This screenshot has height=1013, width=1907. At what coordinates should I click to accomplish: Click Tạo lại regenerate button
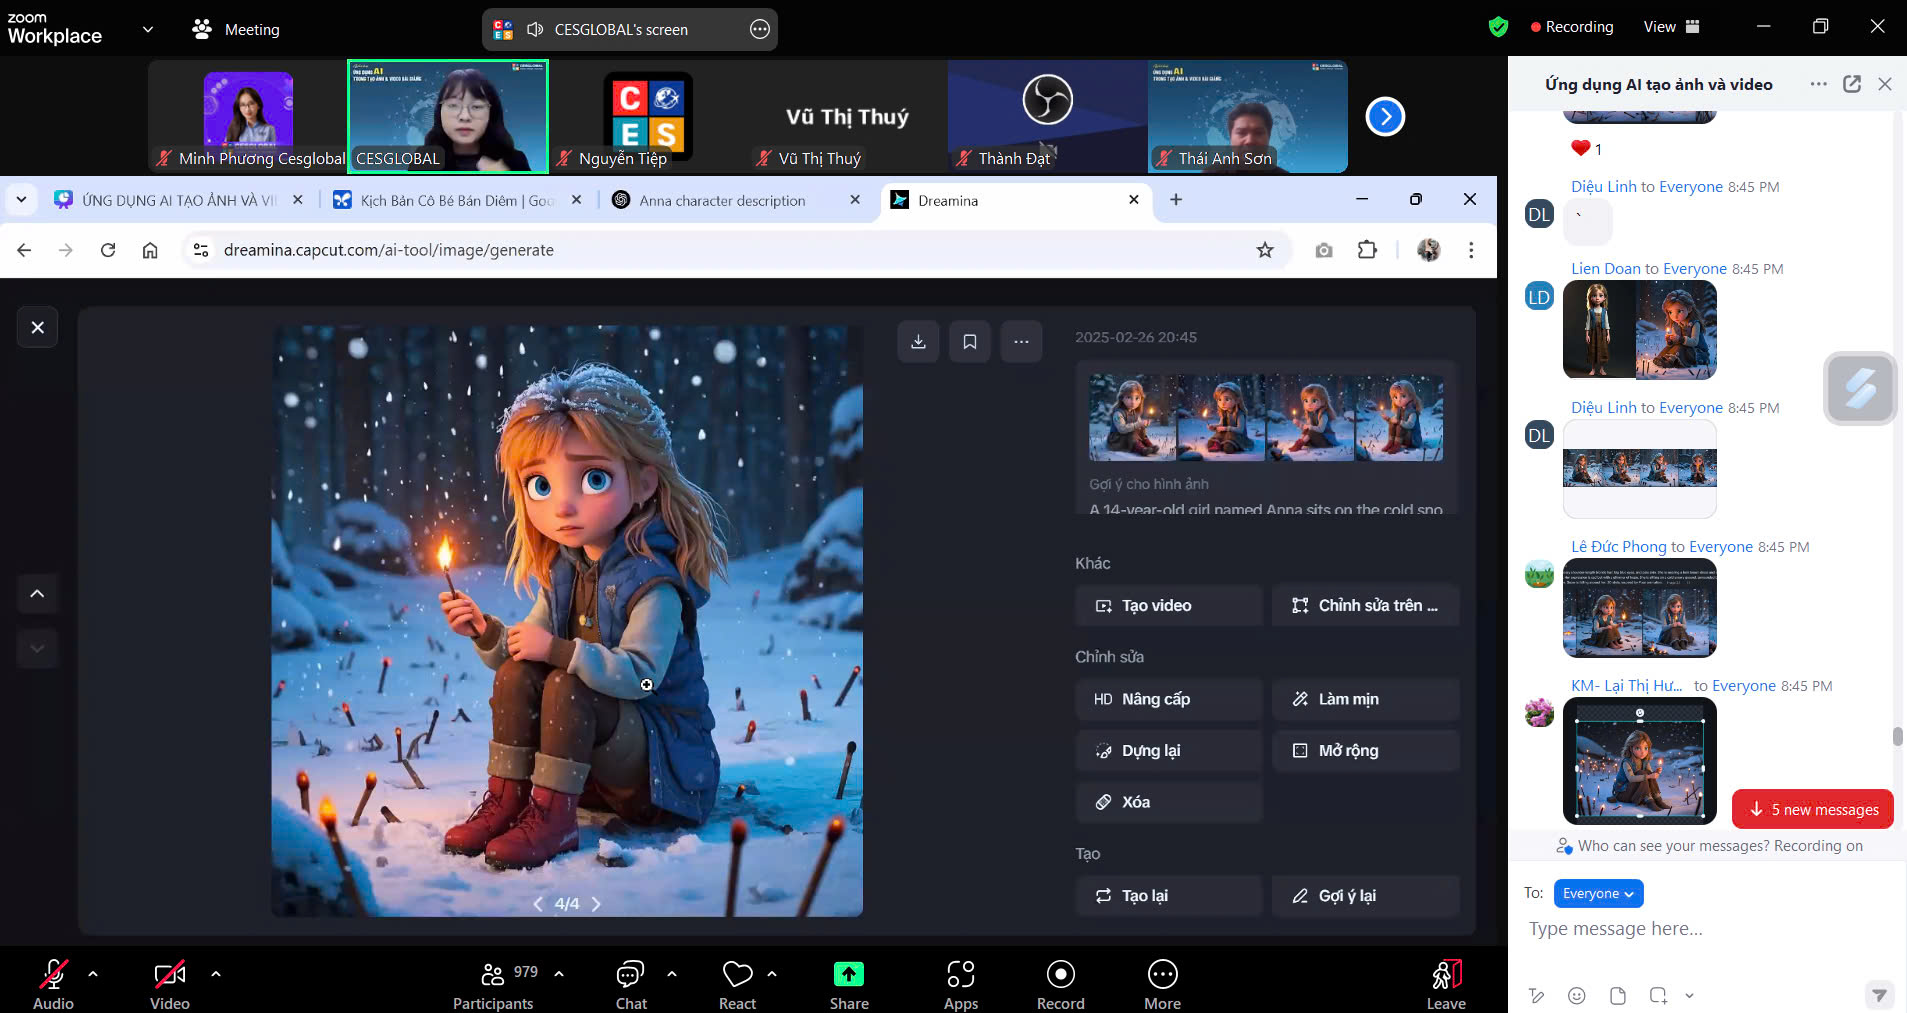[1169, 896]
